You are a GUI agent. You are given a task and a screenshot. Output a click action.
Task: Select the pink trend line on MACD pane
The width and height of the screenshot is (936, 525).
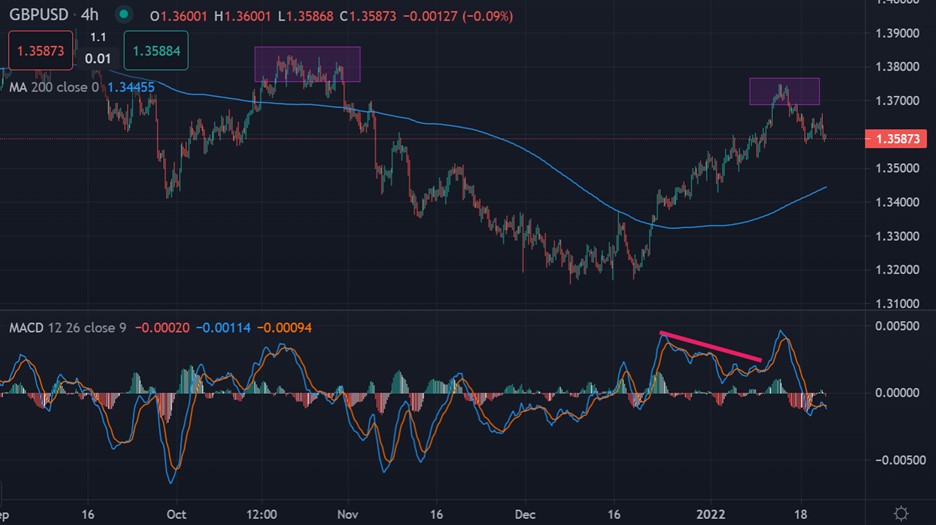tap(710, 346)
